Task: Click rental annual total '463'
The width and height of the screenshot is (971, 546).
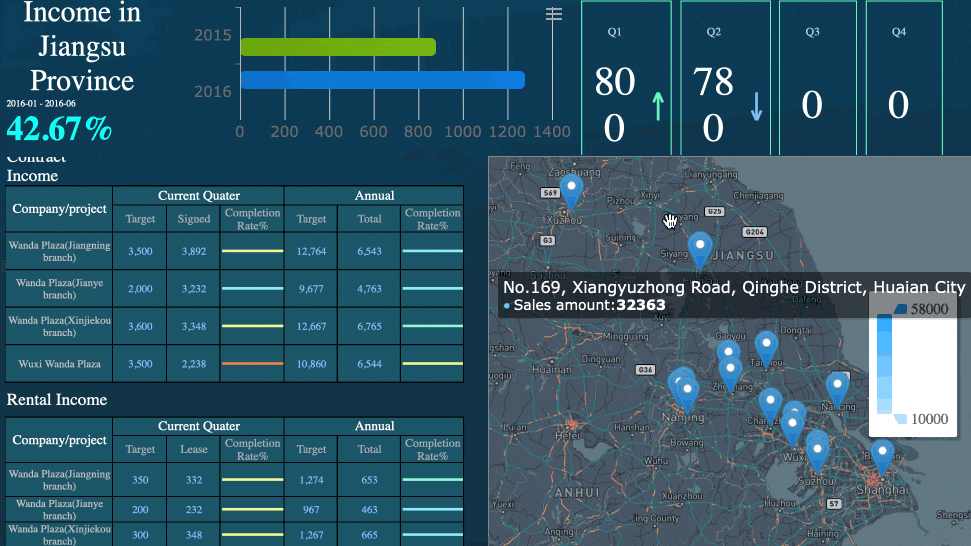Action: point(369,509)
